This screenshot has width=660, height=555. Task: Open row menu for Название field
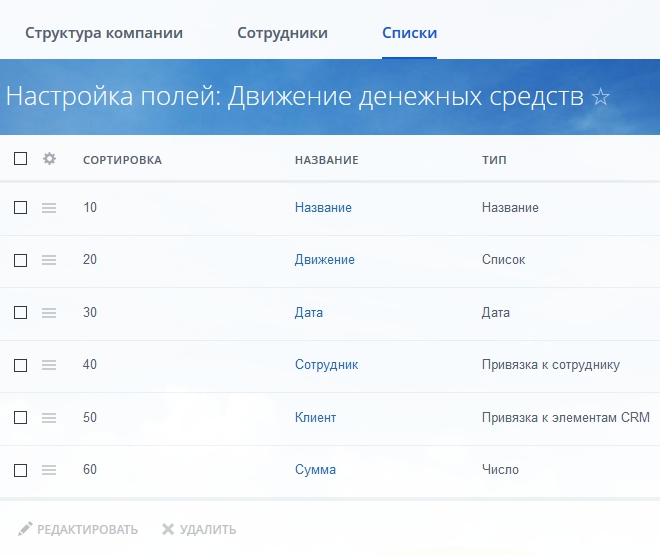click(49, 208)
